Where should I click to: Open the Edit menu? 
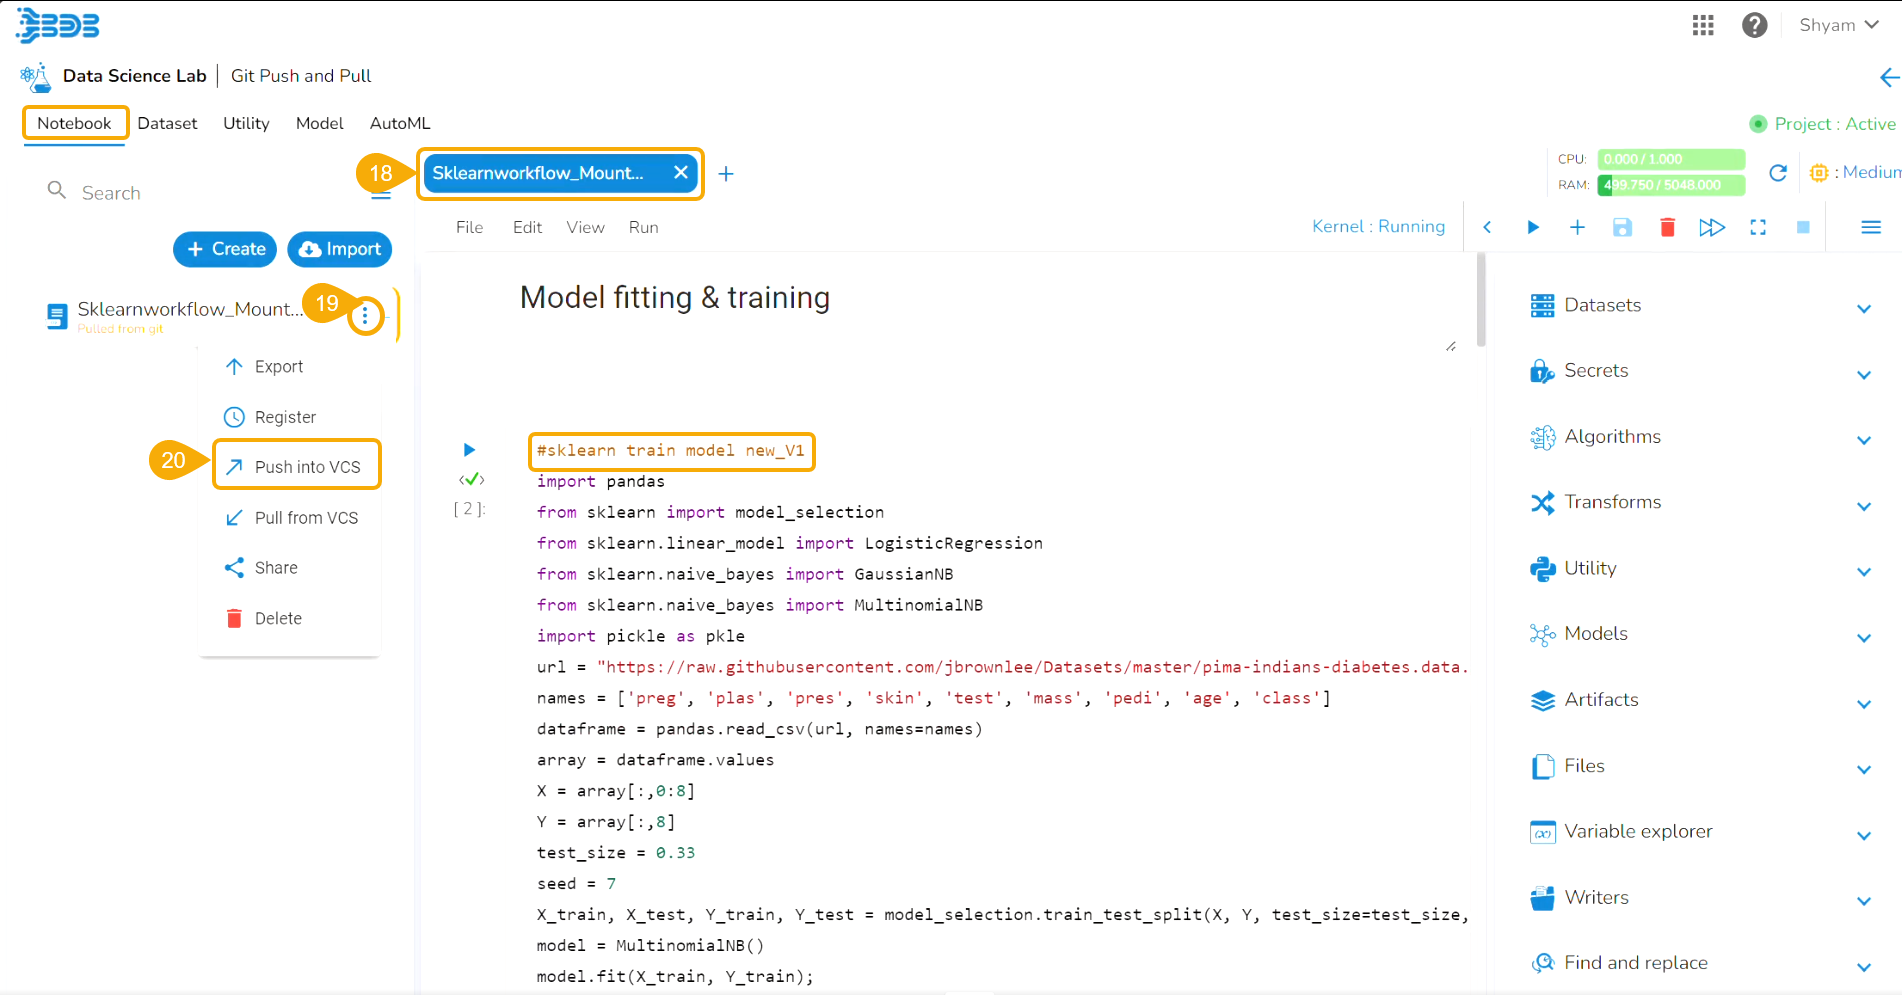pyautogui.click(x=527, y=227)
